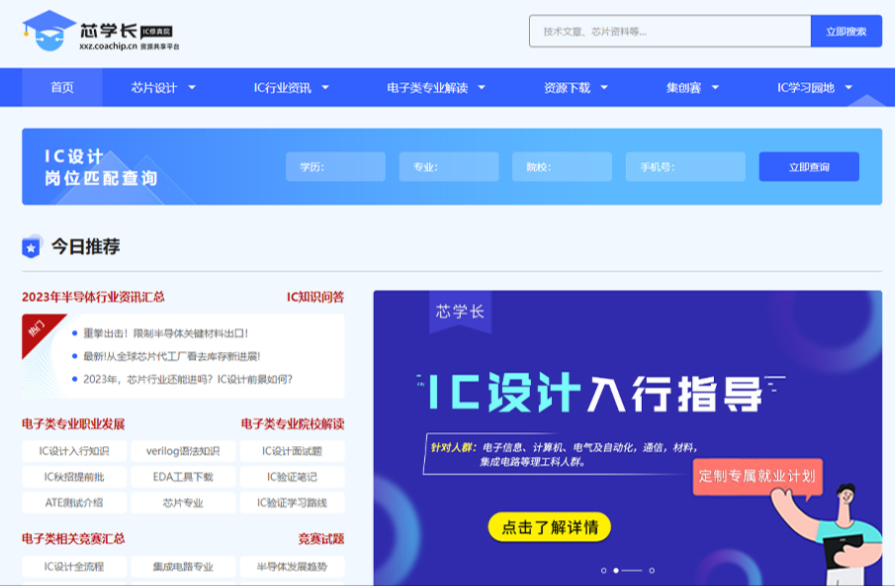The width and height of the screenshot is (895, 586).
Task: Go to the first carousel dot
Action: pos(603,571)
